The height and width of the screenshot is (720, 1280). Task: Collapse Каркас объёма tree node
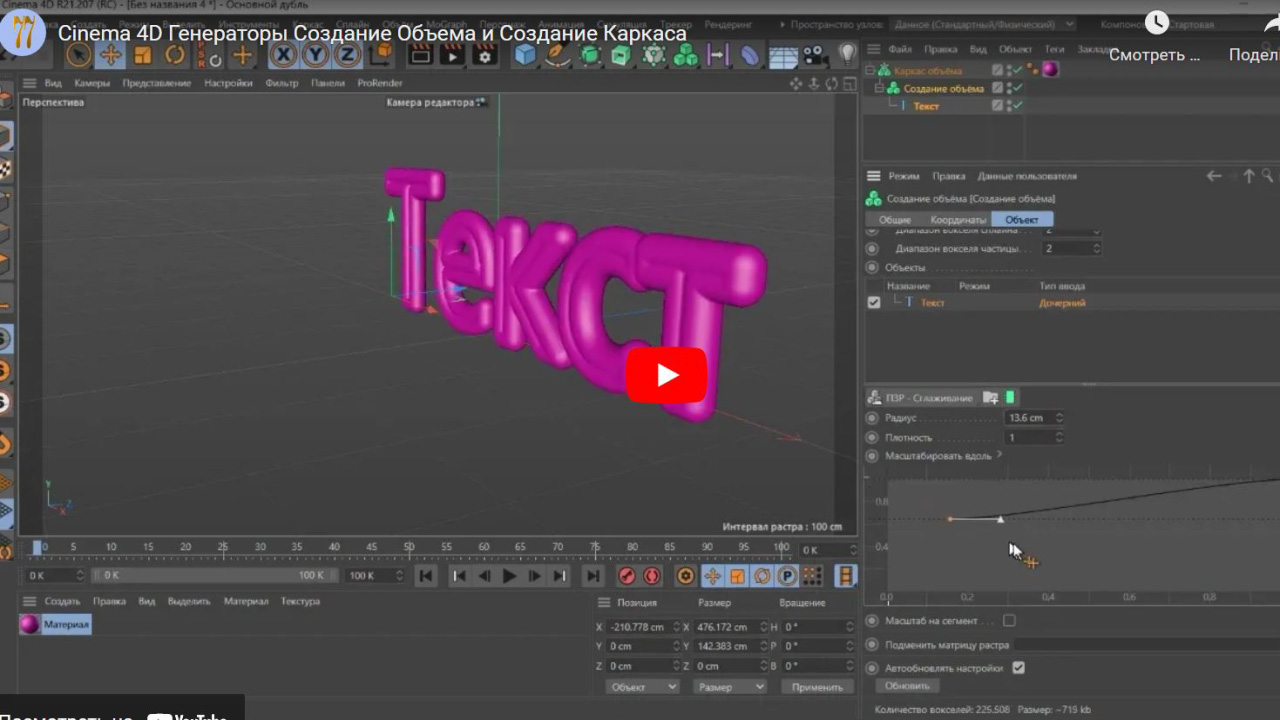point(869,70)
